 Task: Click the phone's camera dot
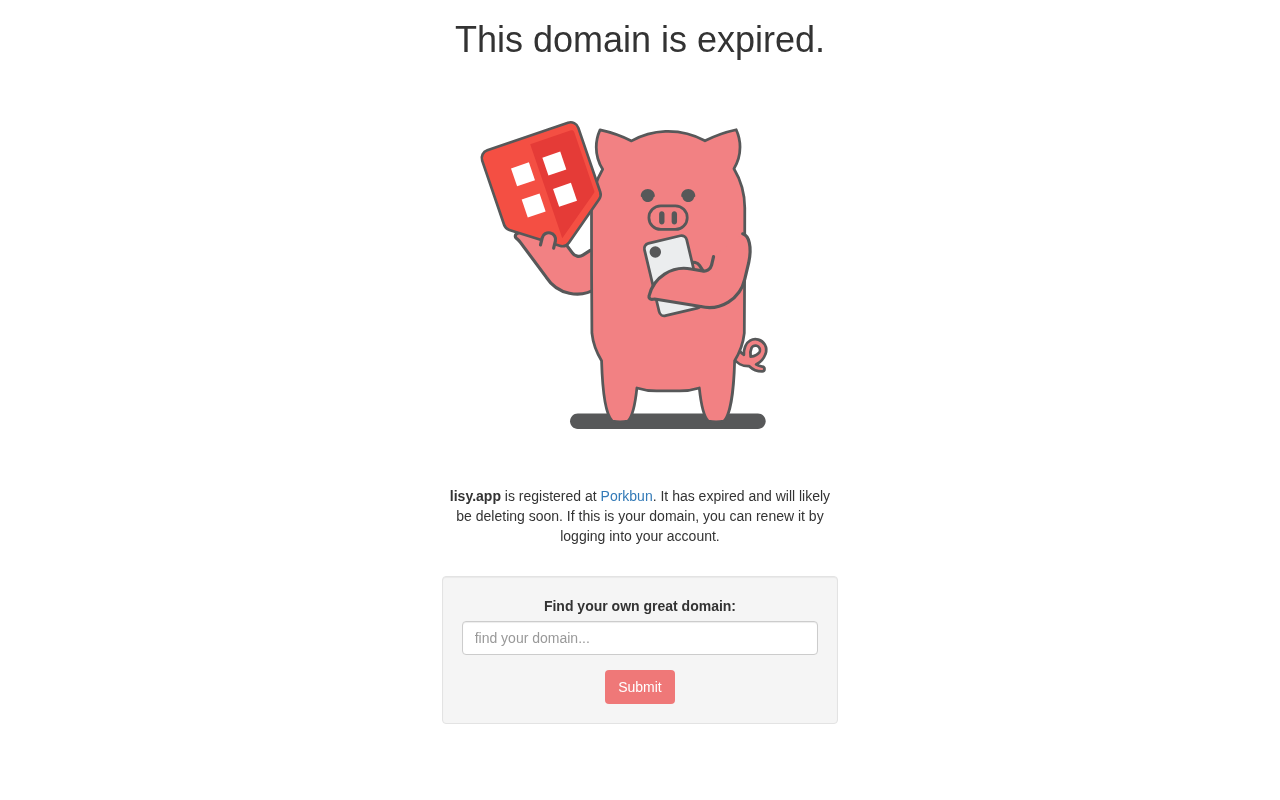(655, 252)
